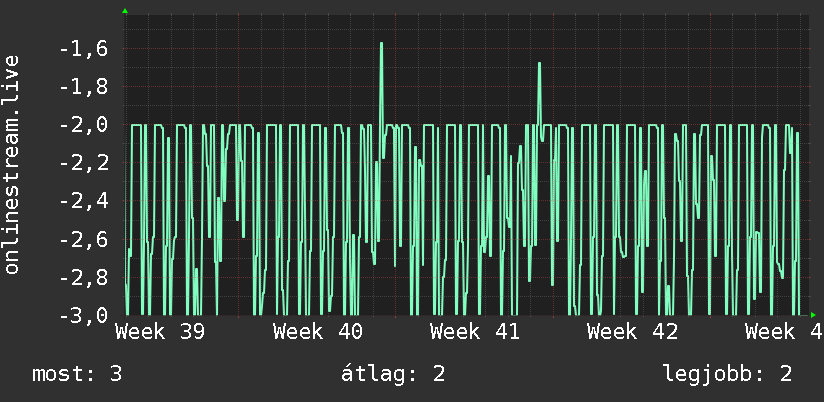Click the '-2,2' y-axis value

84,163
